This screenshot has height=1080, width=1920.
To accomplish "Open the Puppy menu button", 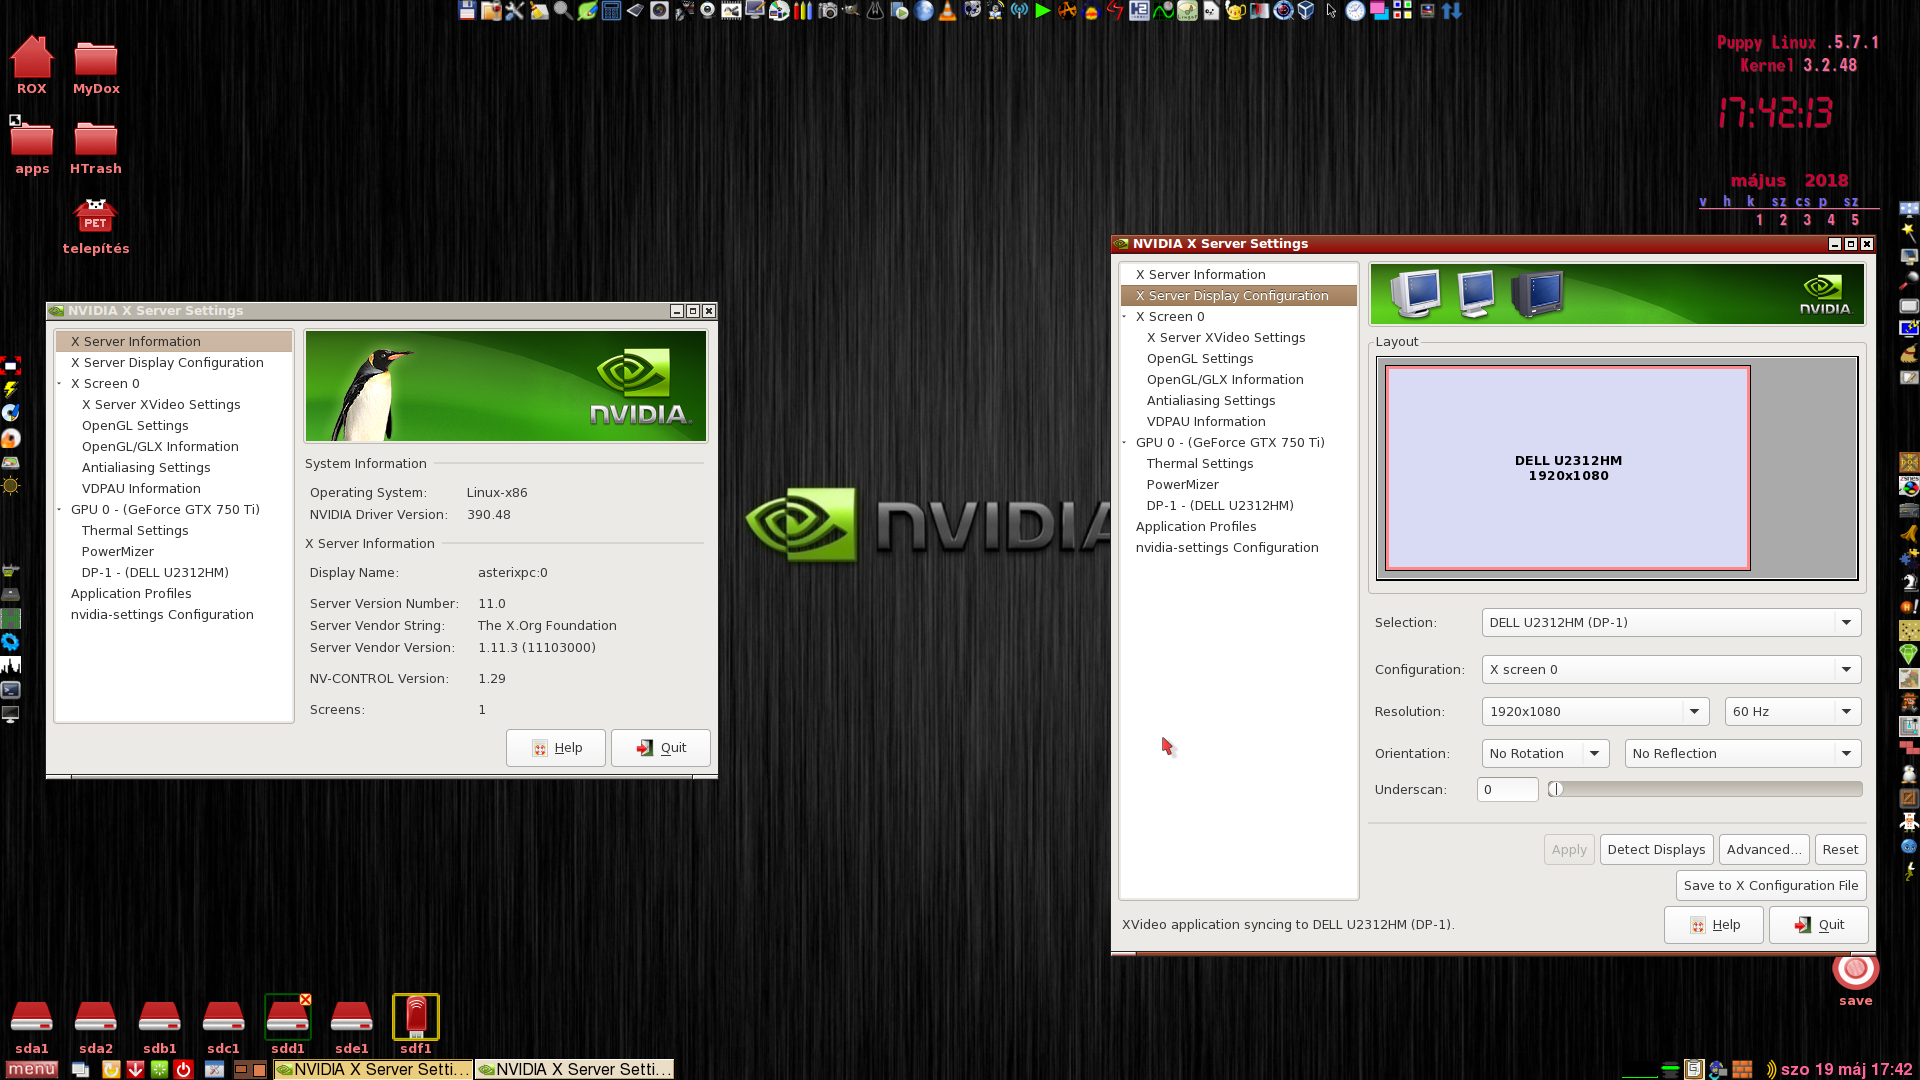I will click(32, 1069).
